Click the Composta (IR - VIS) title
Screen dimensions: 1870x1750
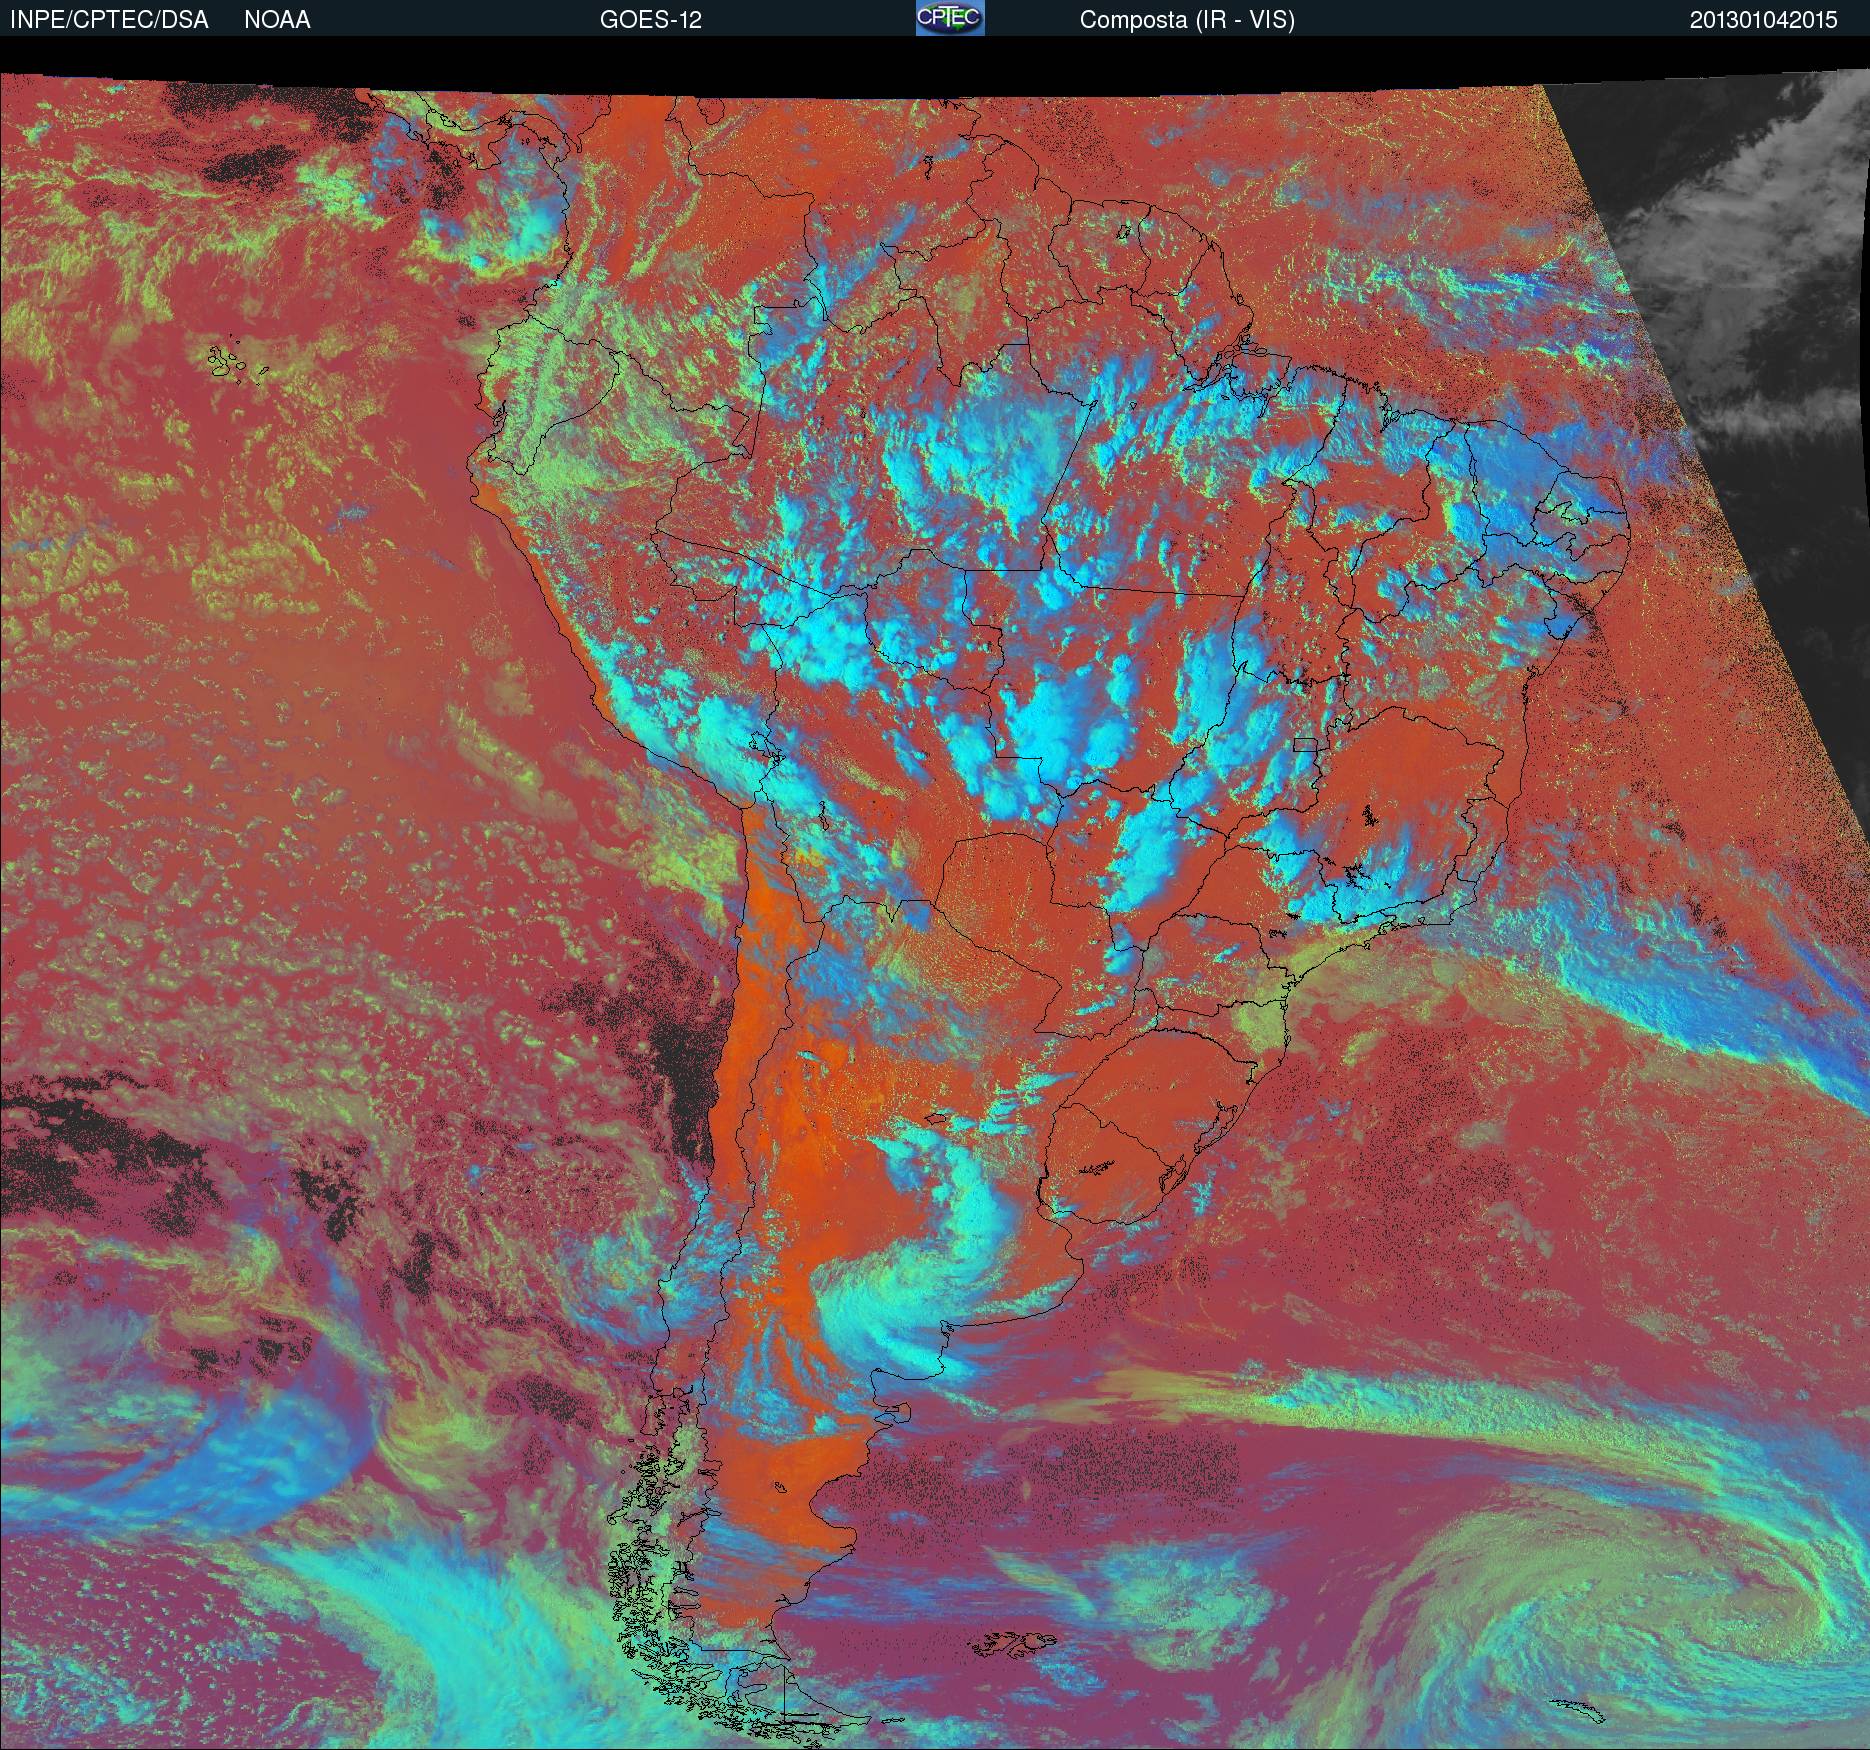click(x=1187, y=20)
